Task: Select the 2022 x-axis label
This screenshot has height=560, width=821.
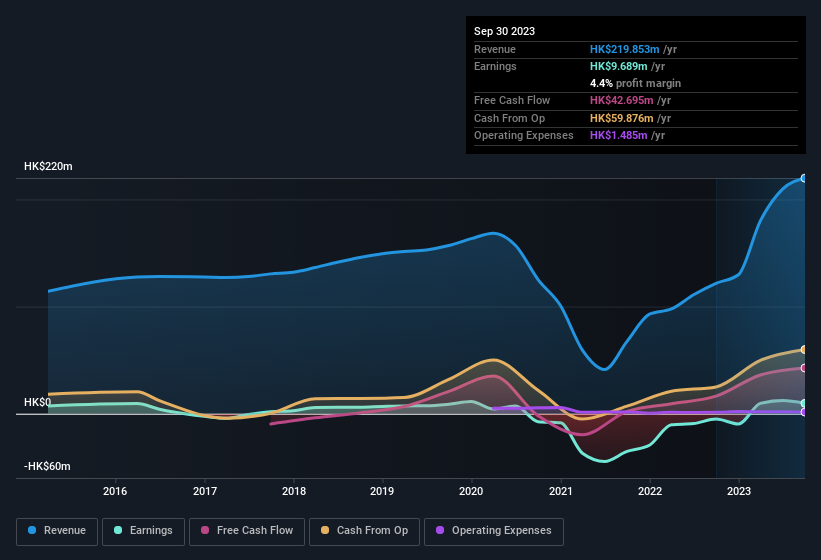Action: coord(650,491)
